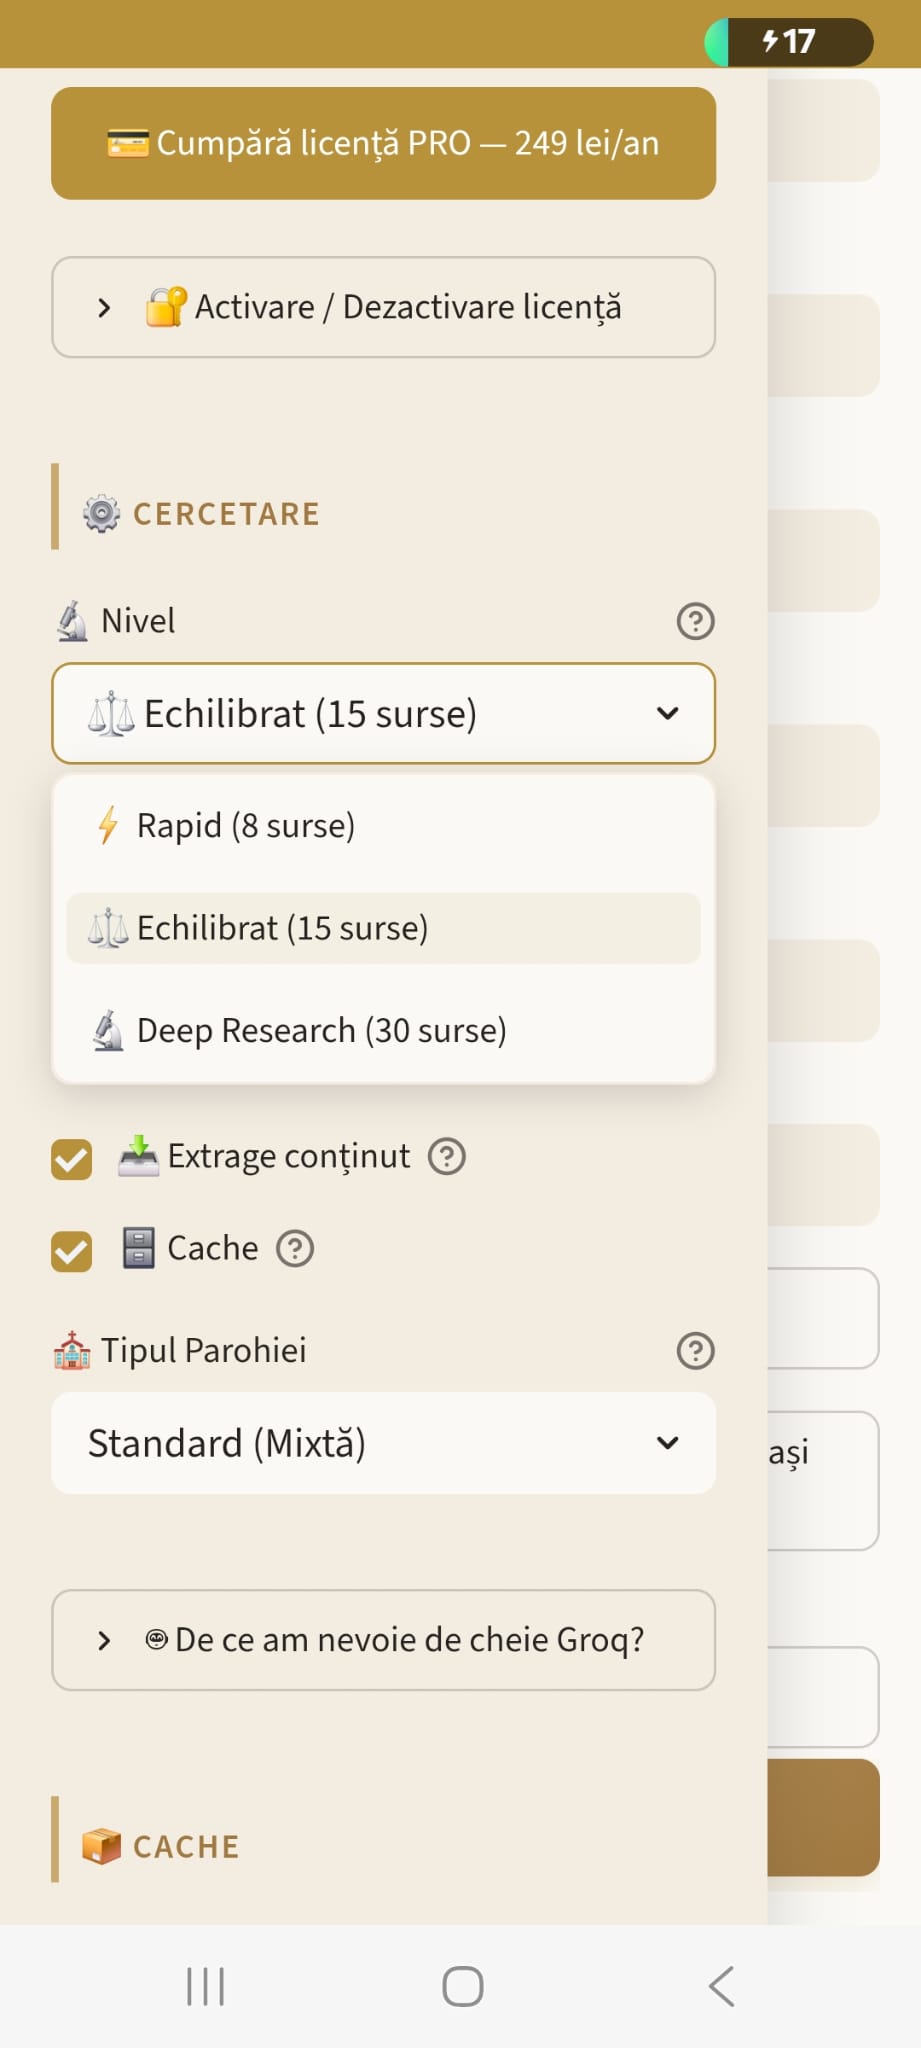Tap the Android home navigation icon
921x2048 pixels.
463,1986
